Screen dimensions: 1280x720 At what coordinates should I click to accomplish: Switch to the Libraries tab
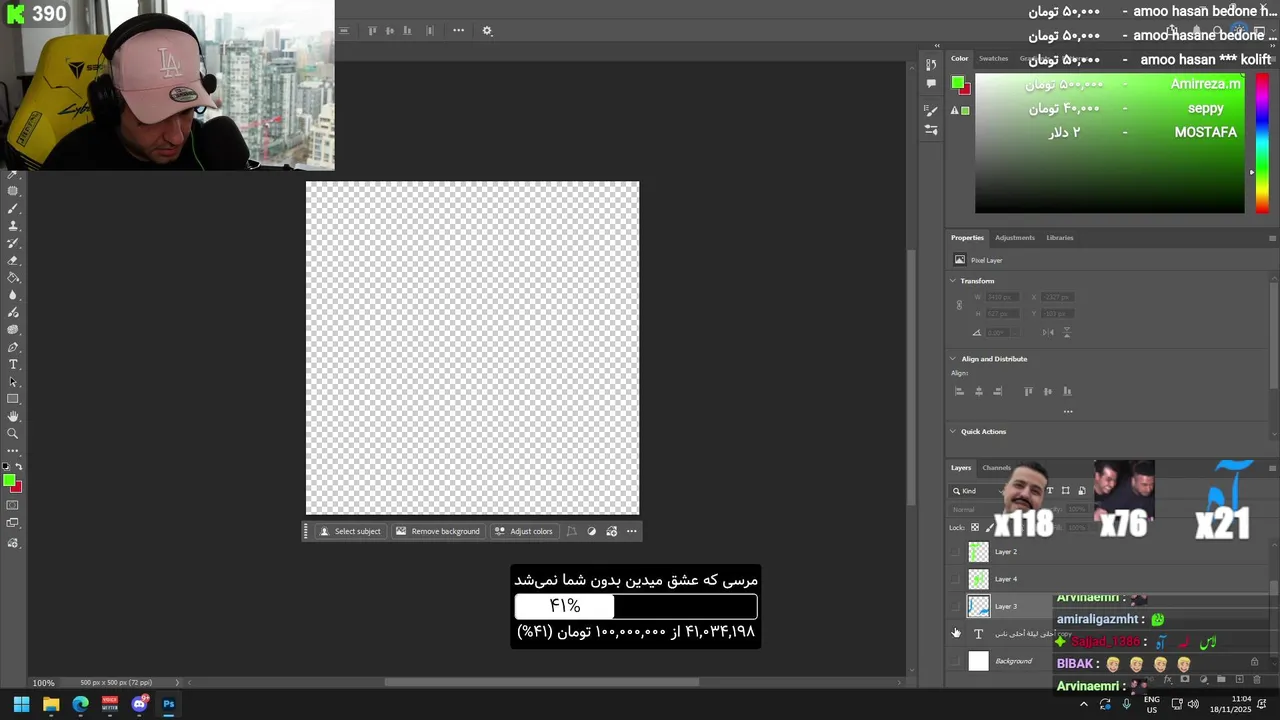(1059, 238)
